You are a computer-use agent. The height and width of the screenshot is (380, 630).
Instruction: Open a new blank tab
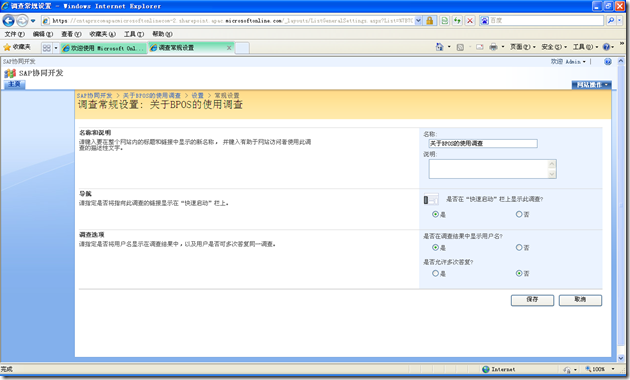pos(242,48)
